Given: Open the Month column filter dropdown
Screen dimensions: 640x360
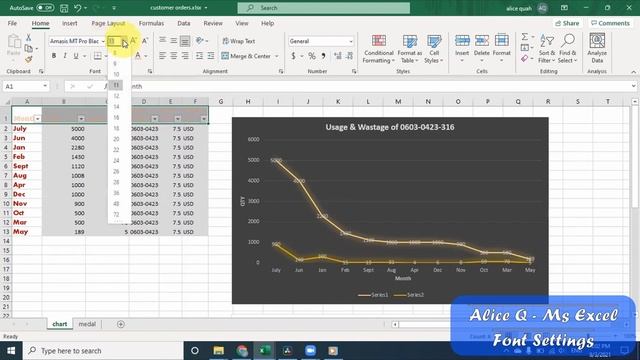Looking at the screenshot, I should [x=38, y=118].
